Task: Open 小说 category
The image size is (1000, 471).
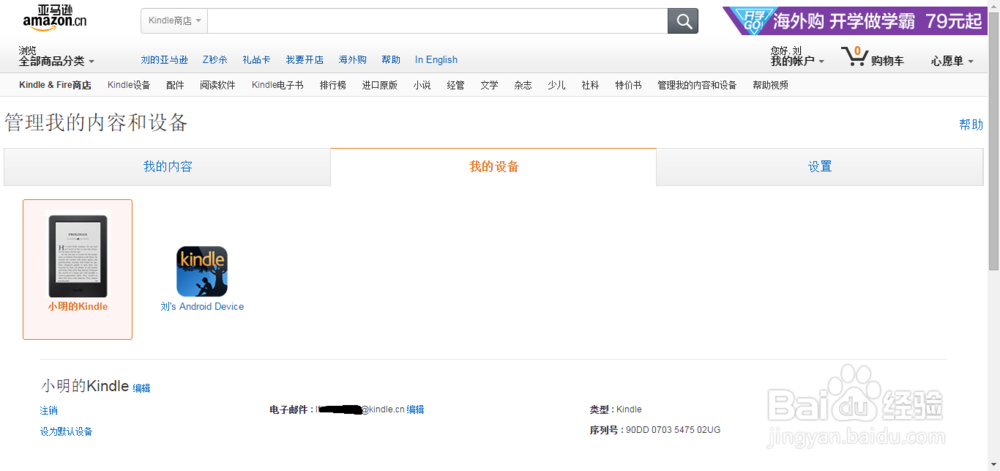Action: click(422, 85)
